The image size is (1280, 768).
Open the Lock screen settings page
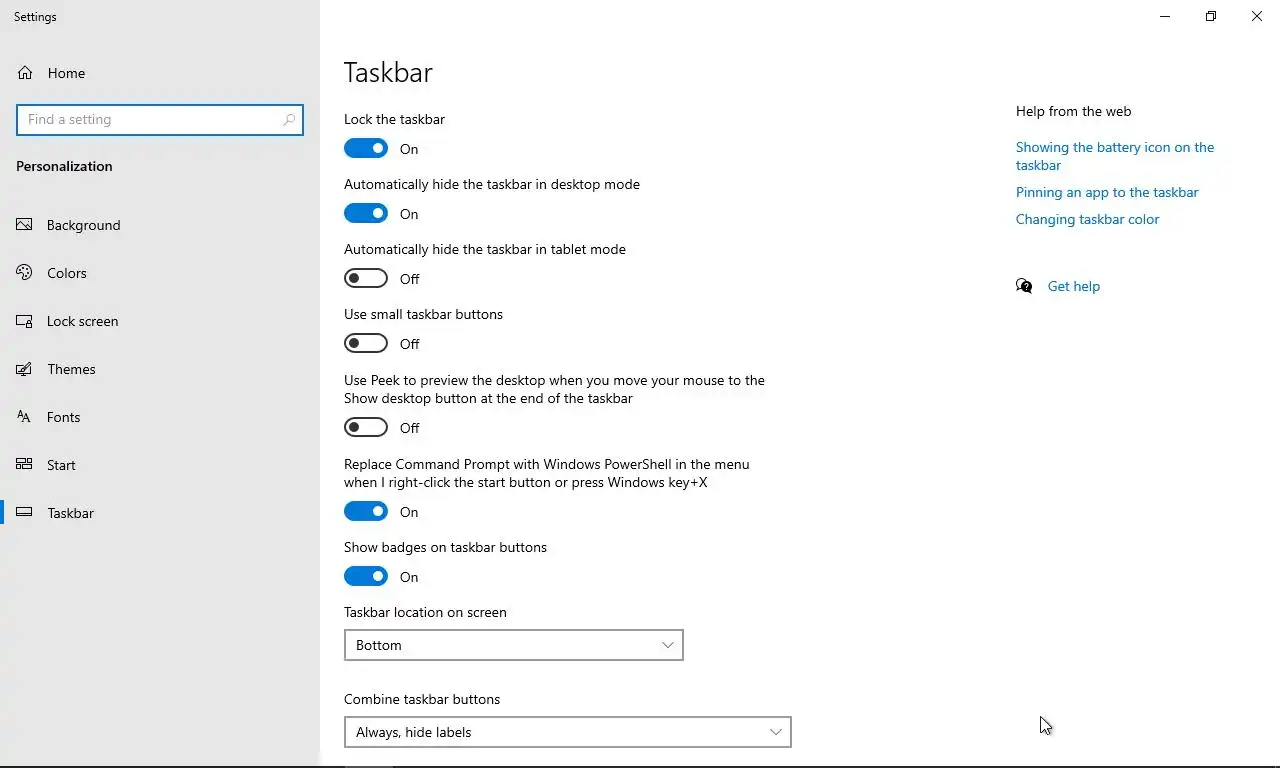point(82,321)
